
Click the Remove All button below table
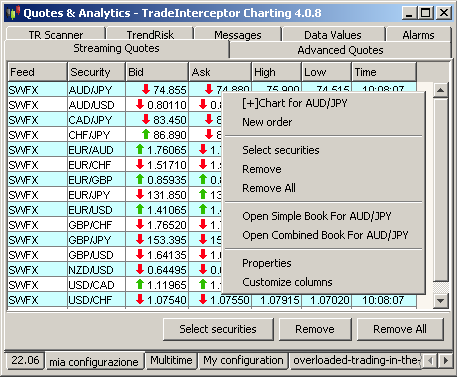(x=400, y=329)
